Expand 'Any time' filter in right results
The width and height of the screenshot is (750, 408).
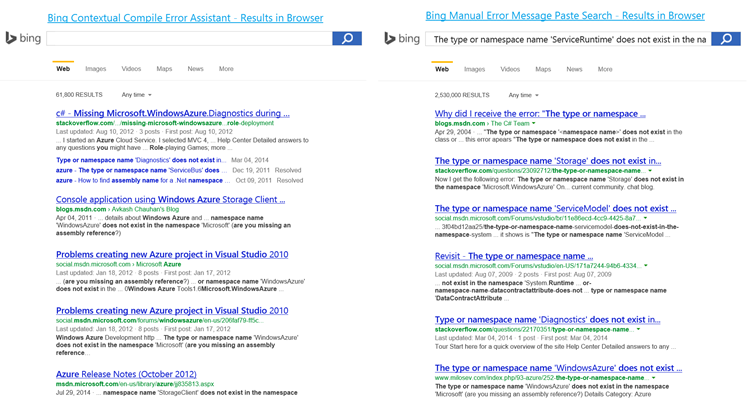pos(523,95)
